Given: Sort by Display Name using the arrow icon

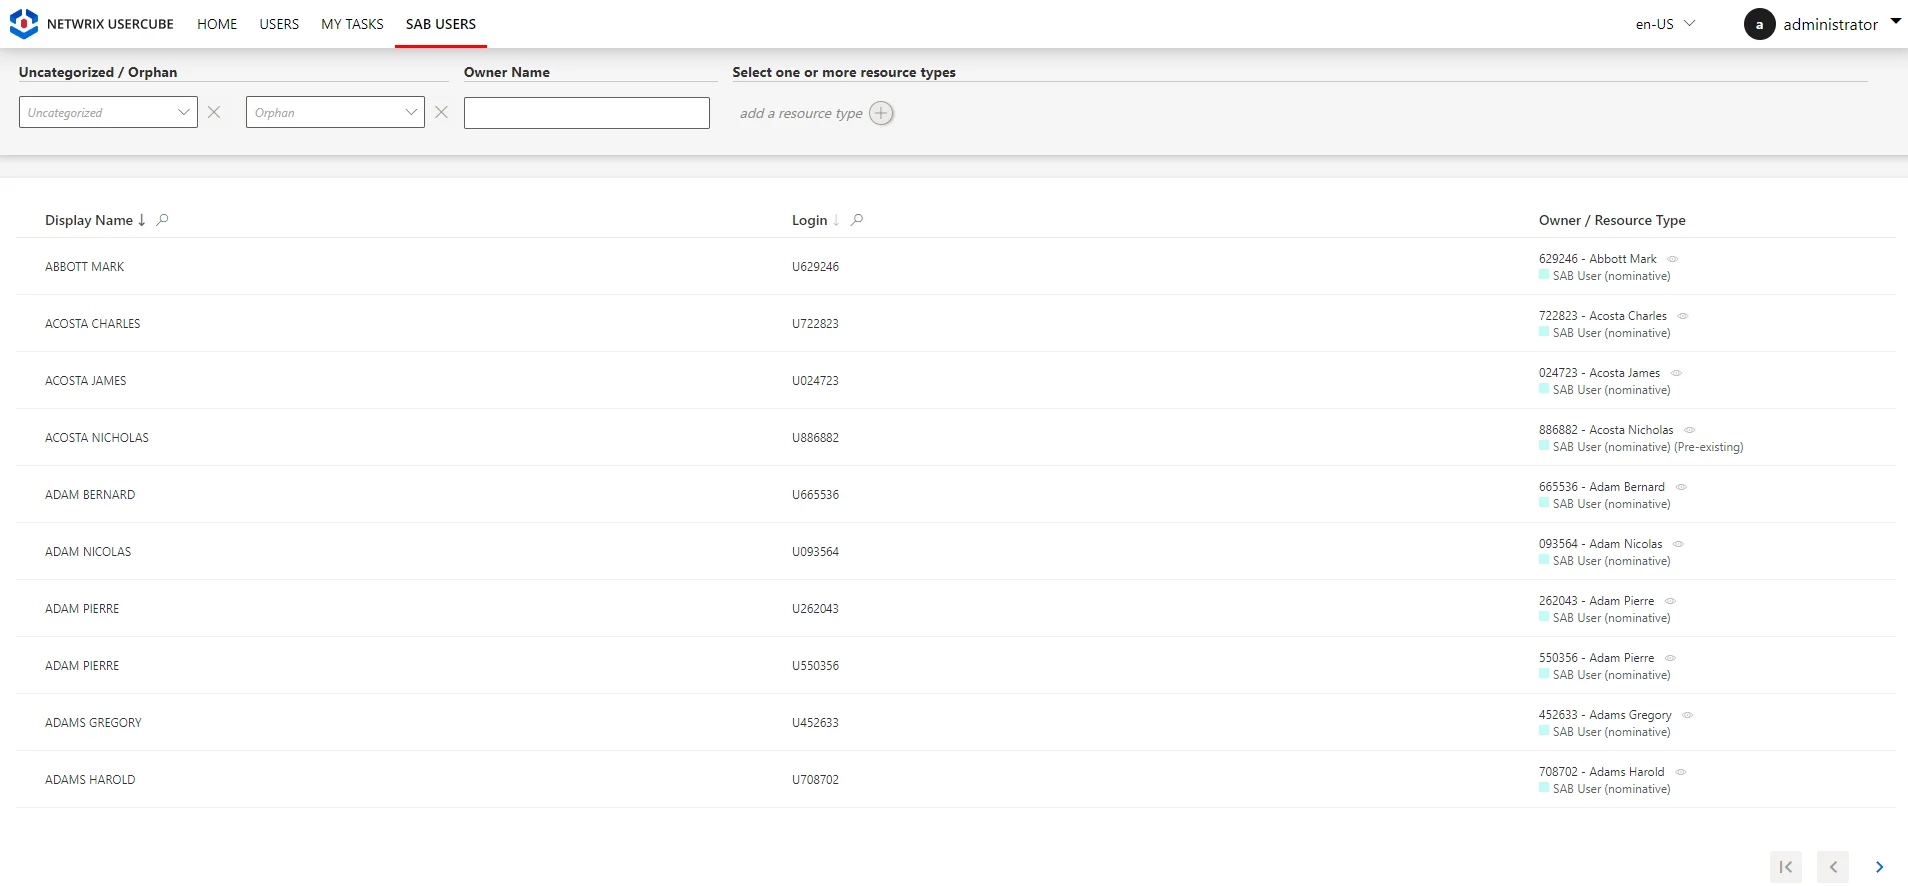Looking at the screenshot, I should tap(142, 220).
